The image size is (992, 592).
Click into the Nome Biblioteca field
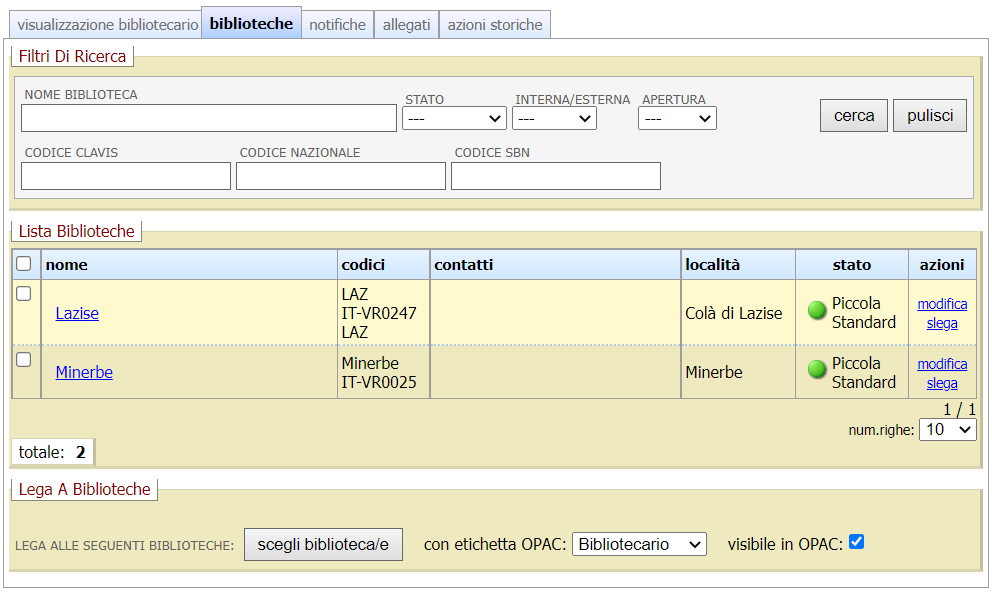pyautogui.click(x=209, y=118)
